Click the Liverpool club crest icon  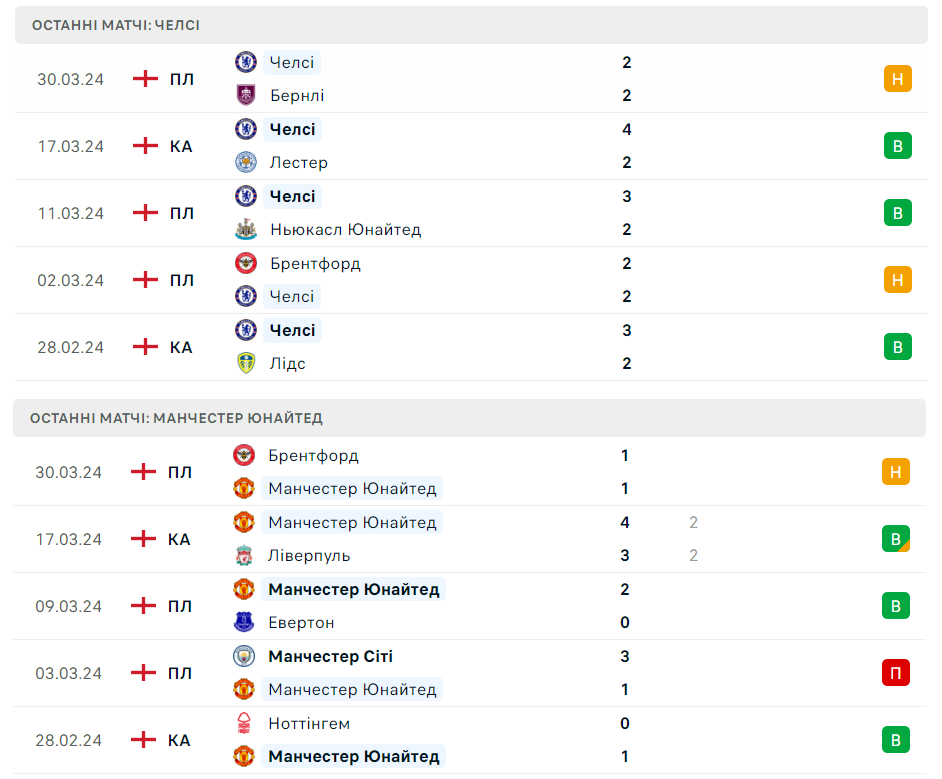(244, 555)
